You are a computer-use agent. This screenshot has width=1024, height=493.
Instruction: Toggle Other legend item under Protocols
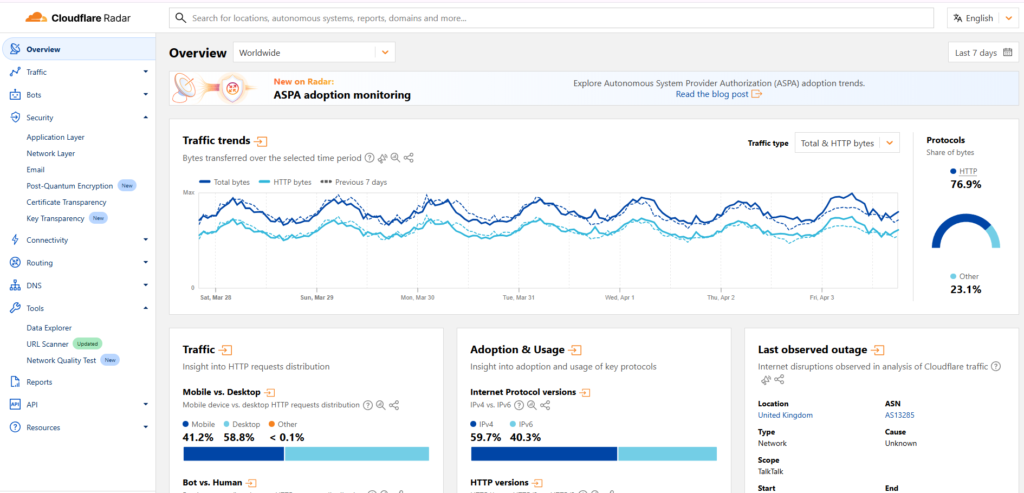(965, 276)
